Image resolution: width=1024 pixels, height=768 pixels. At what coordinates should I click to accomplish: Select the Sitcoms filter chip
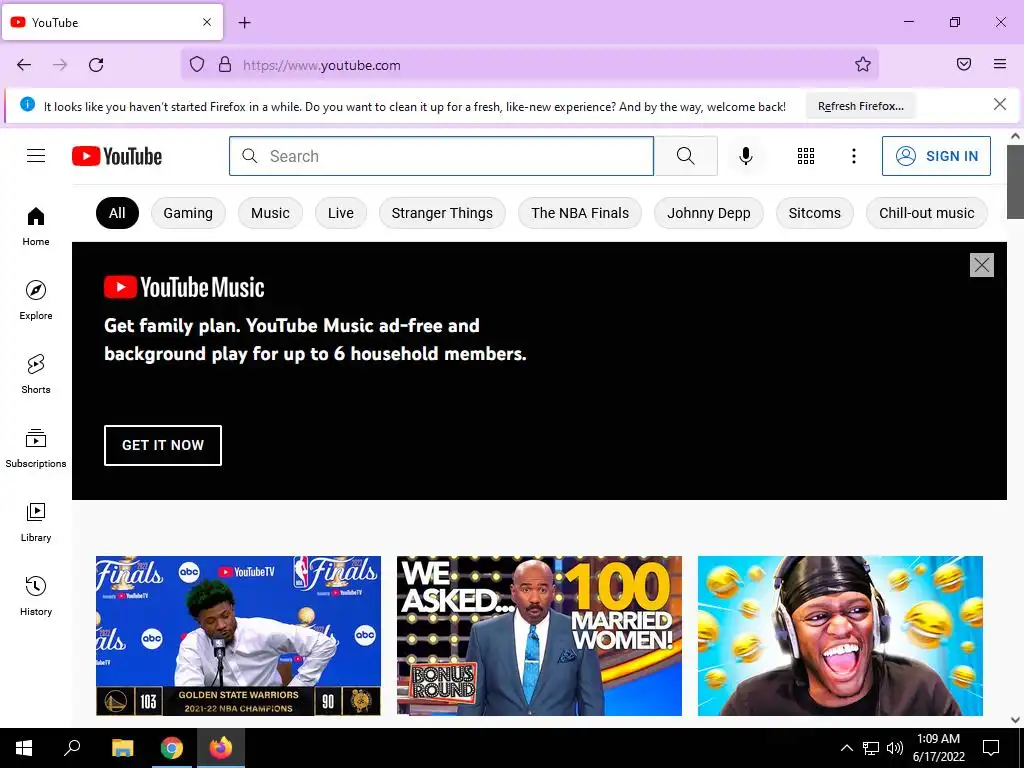pos(814,213)
